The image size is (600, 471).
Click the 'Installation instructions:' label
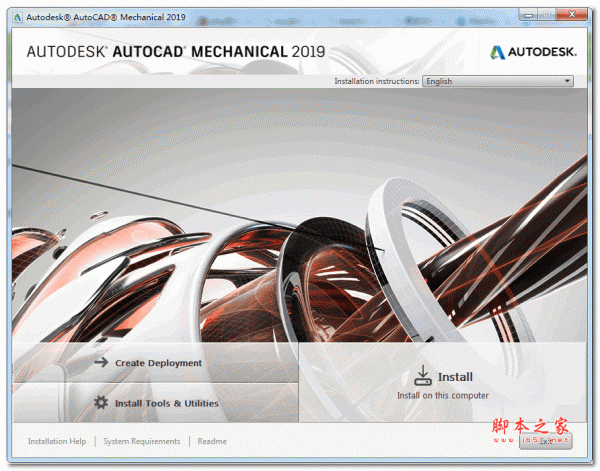[x=377, y=81]
